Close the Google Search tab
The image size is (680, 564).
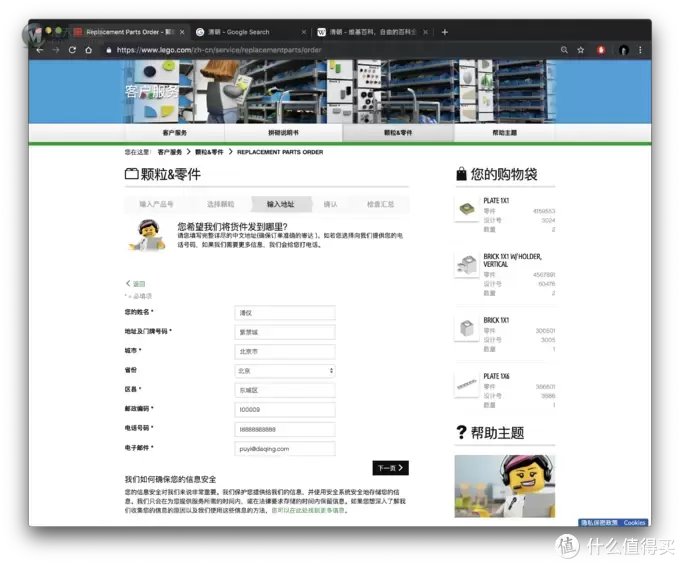pos(304,32)
